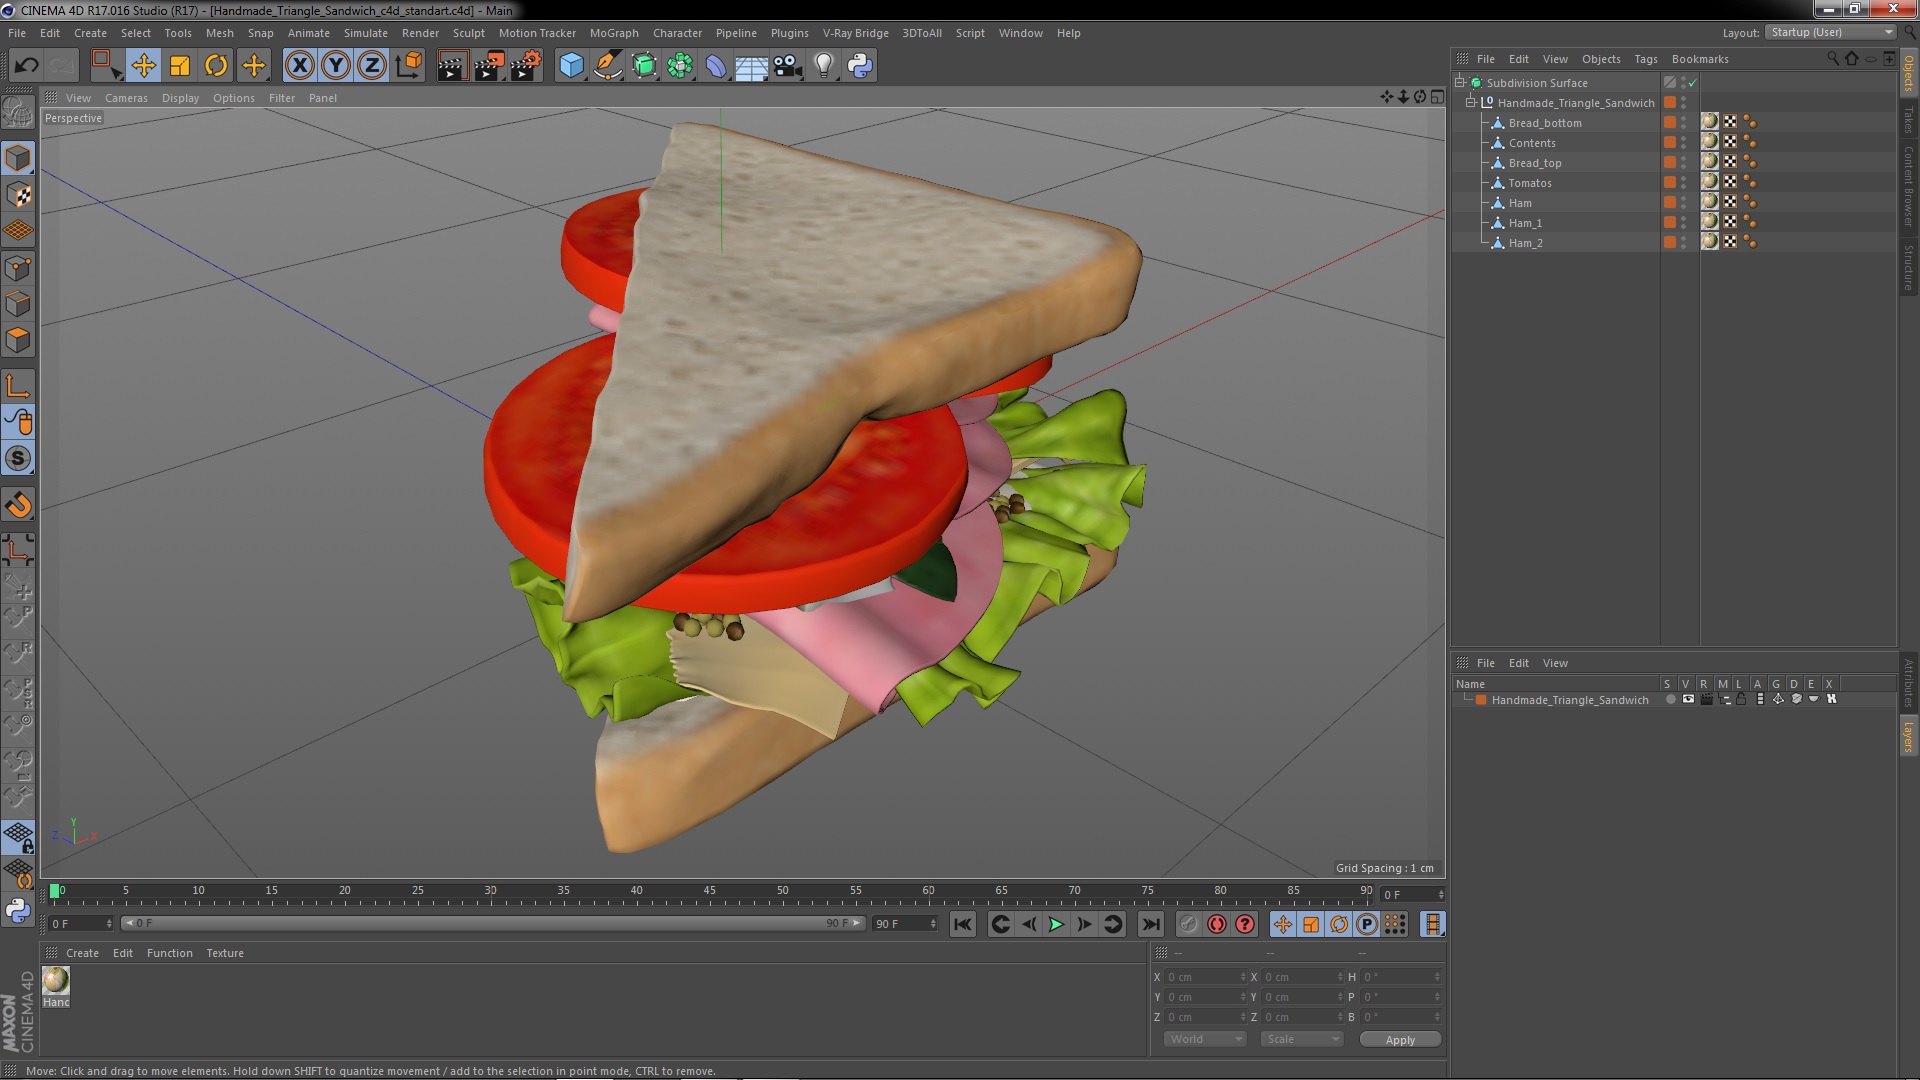Open the MoGraph menu
1920x1080 pixels.
614,33
